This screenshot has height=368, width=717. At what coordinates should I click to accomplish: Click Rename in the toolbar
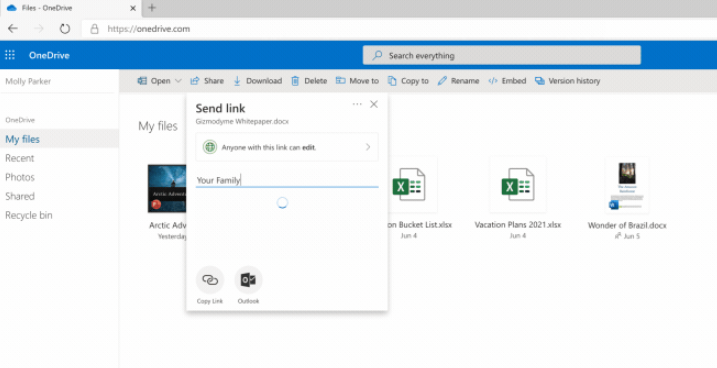[x=458, y=81]
